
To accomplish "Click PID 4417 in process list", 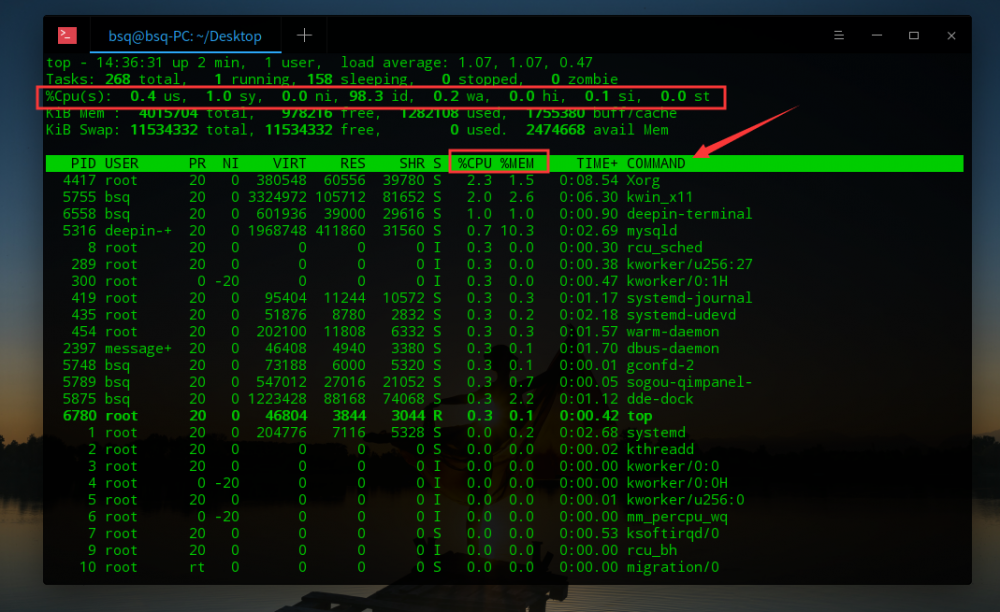I will [79, 180].
